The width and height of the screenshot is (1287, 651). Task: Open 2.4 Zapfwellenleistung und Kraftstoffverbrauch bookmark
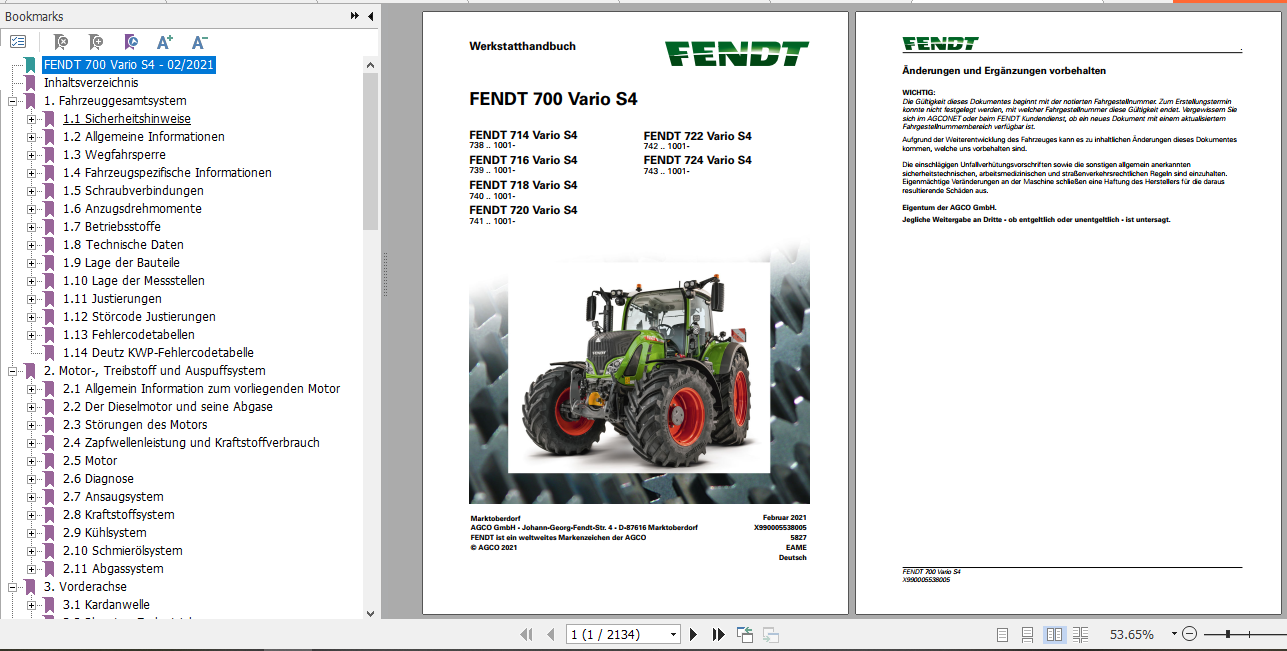[x=191, y=443]
